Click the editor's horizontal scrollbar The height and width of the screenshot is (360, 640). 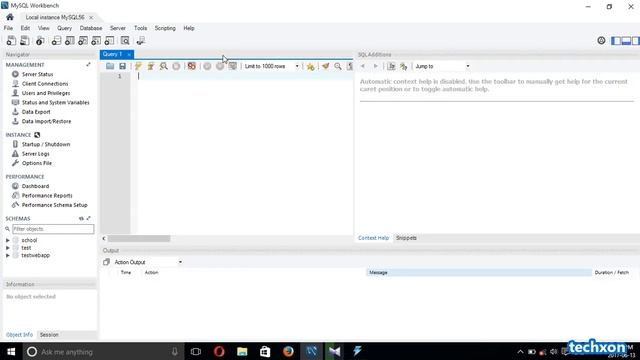coord(139,238)
